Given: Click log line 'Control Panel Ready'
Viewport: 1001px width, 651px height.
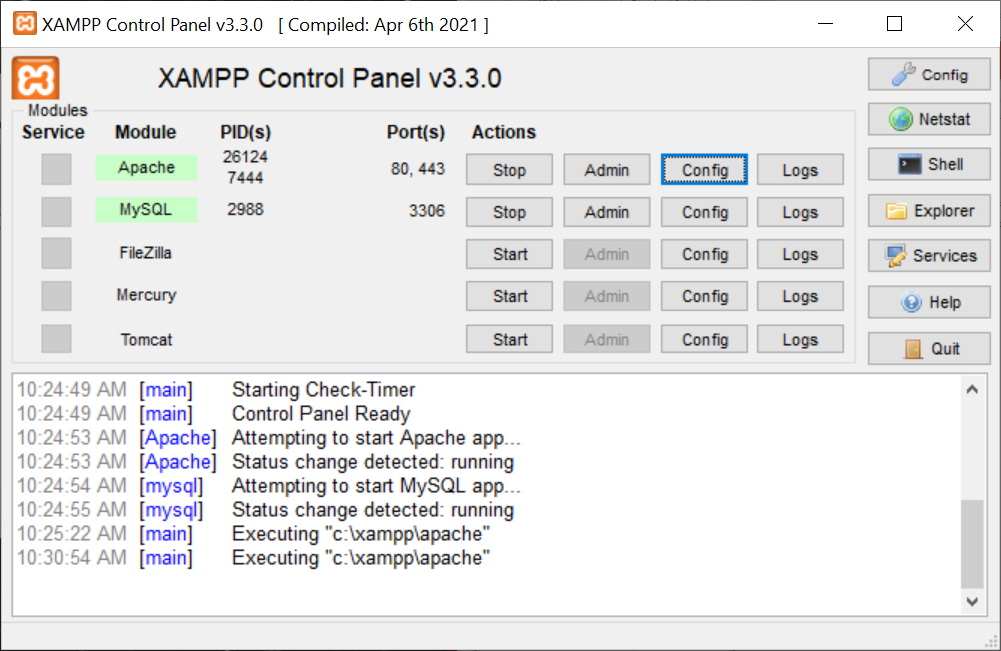Looking at the screenshot, I should click(x=321, y=414).
